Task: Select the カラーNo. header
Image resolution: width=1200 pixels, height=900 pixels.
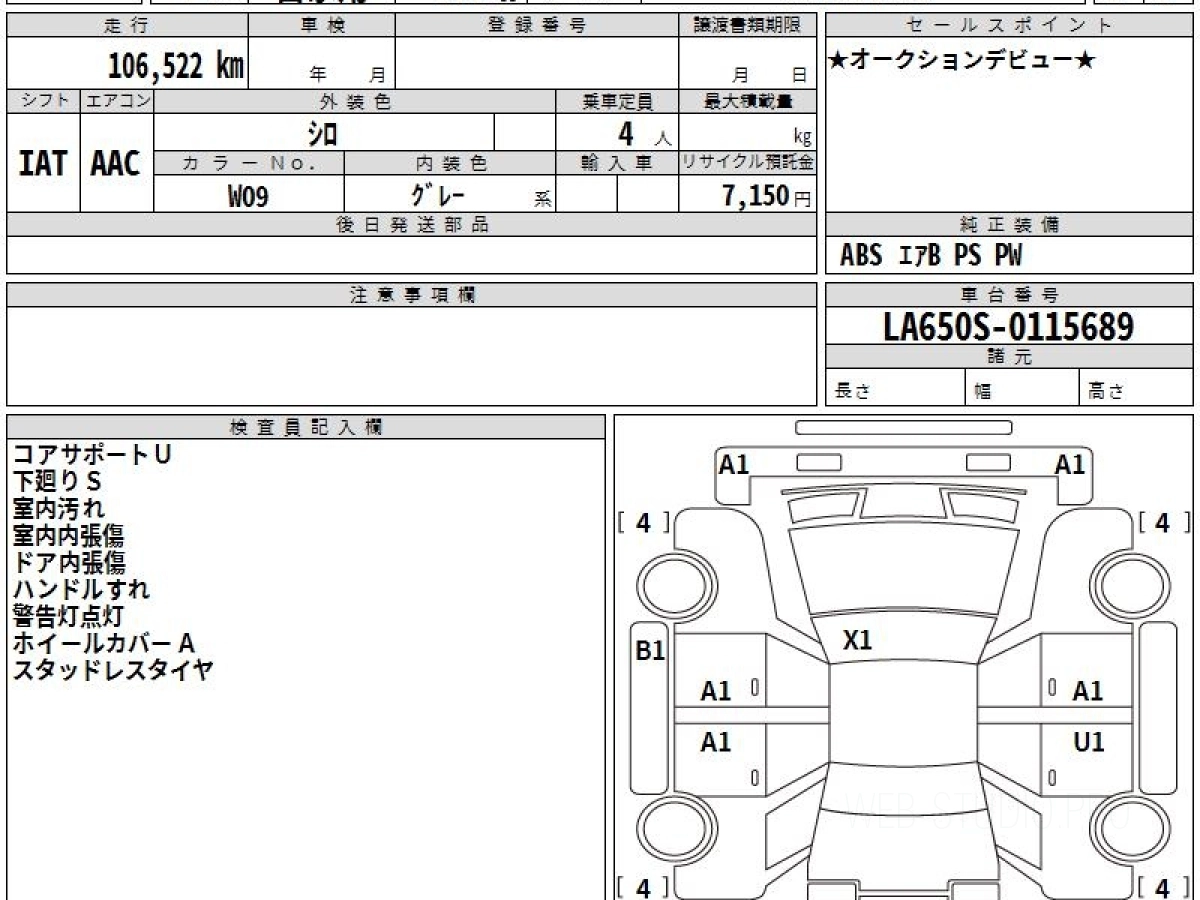Action: (249, 163)
